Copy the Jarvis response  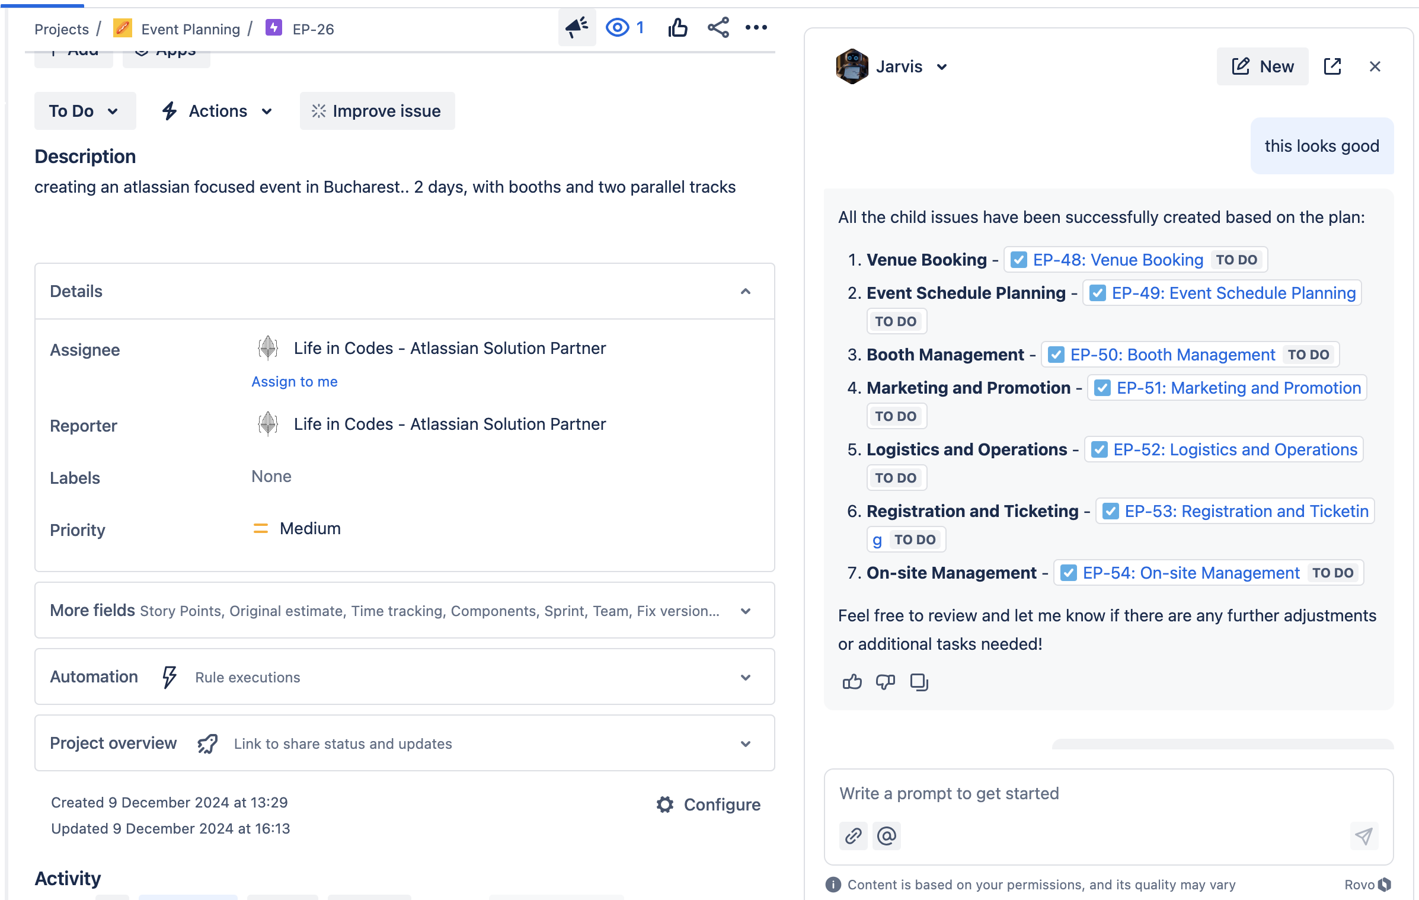pyautogui.click(x=919, y=682)
